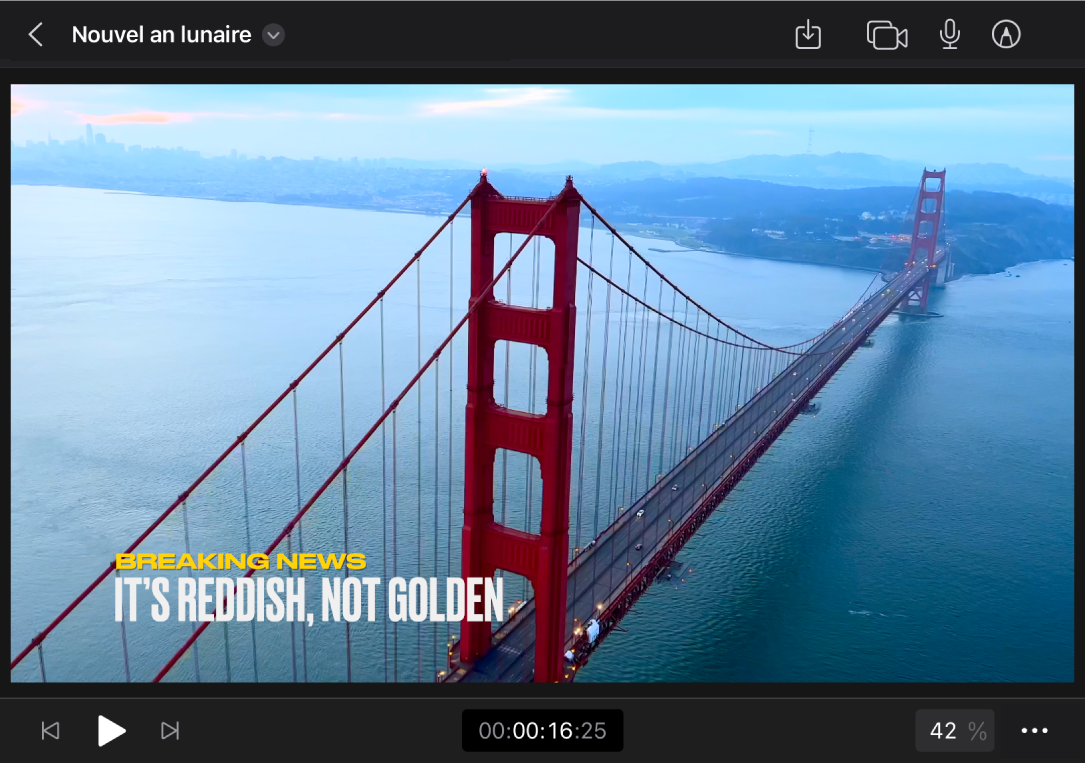The height and width of the screenshot is (763, 1085).
Task: Go back using the left chevron
Action: point(36,35)
